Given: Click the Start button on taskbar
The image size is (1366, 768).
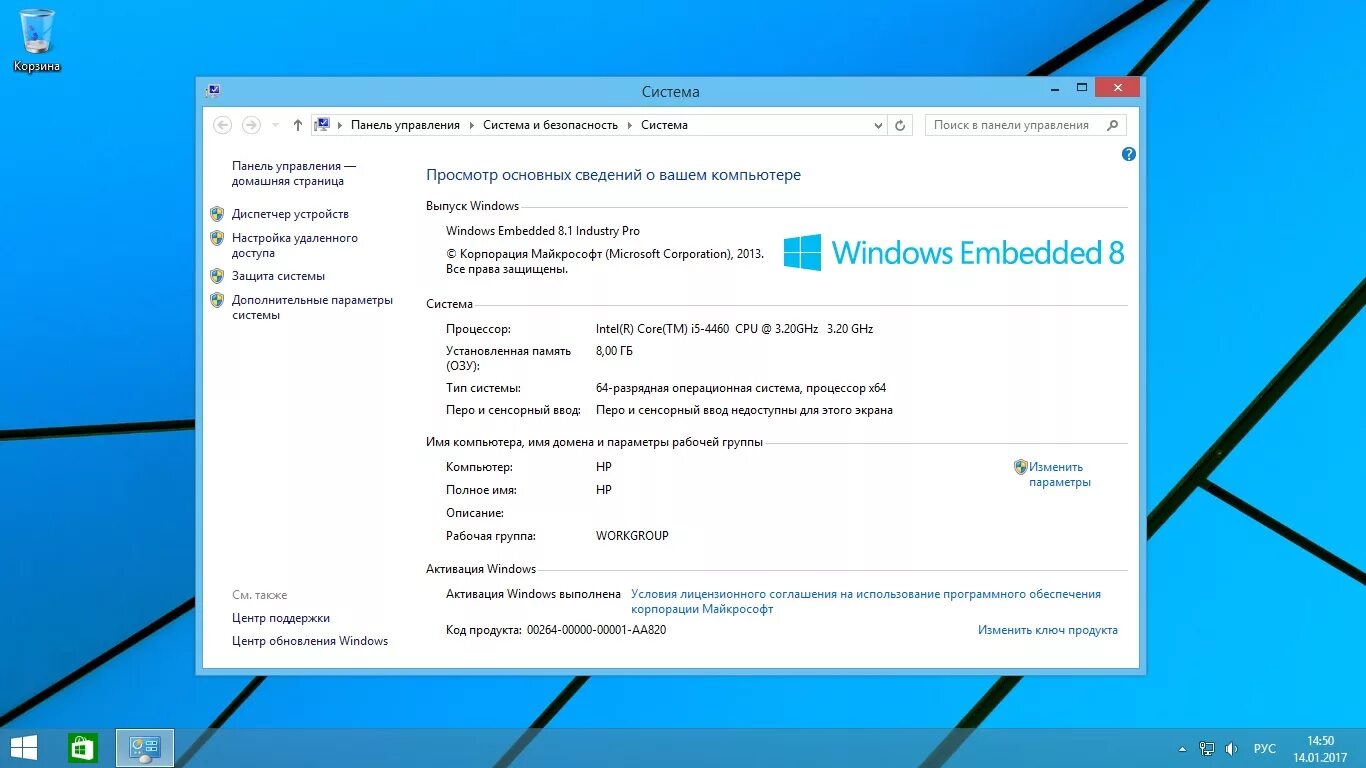Looking at the screenshot, I should pos(22,747).
